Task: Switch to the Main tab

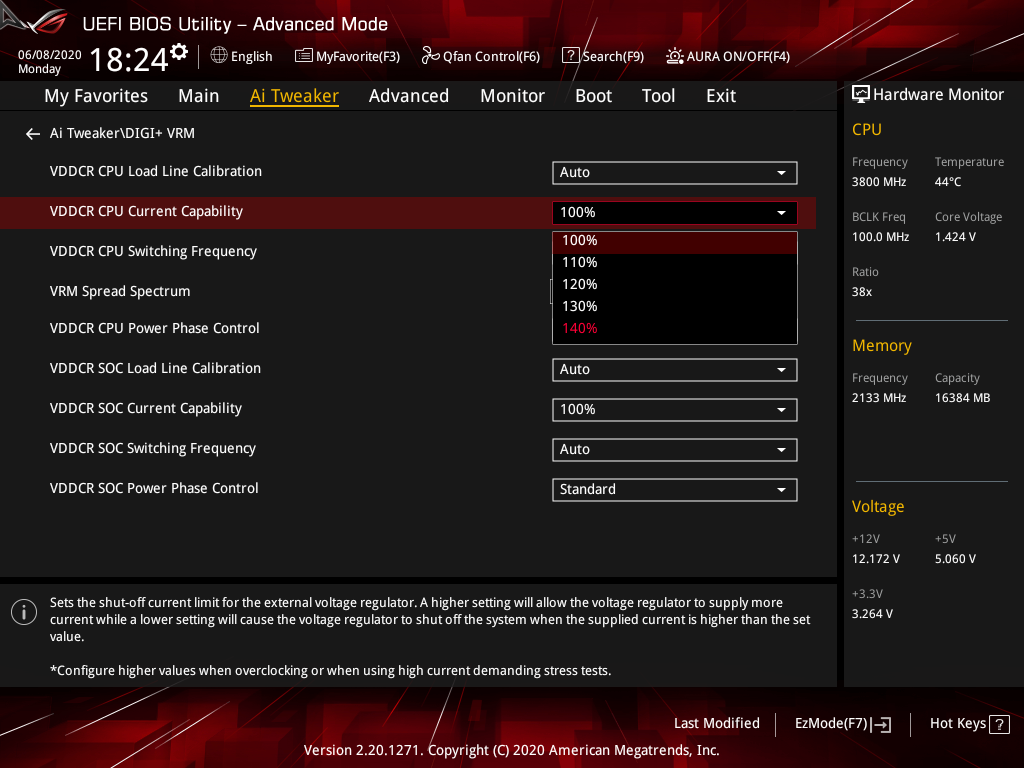Action: (199, 96)
